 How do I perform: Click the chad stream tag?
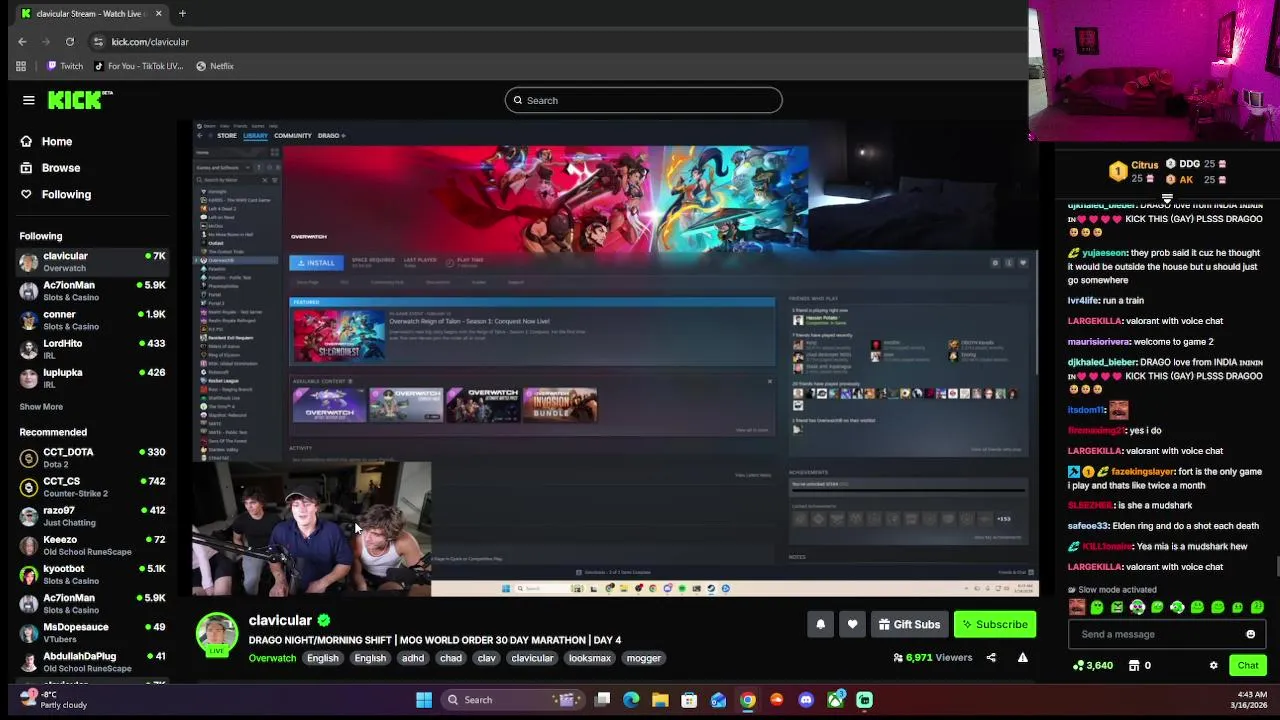pos(451,658)
